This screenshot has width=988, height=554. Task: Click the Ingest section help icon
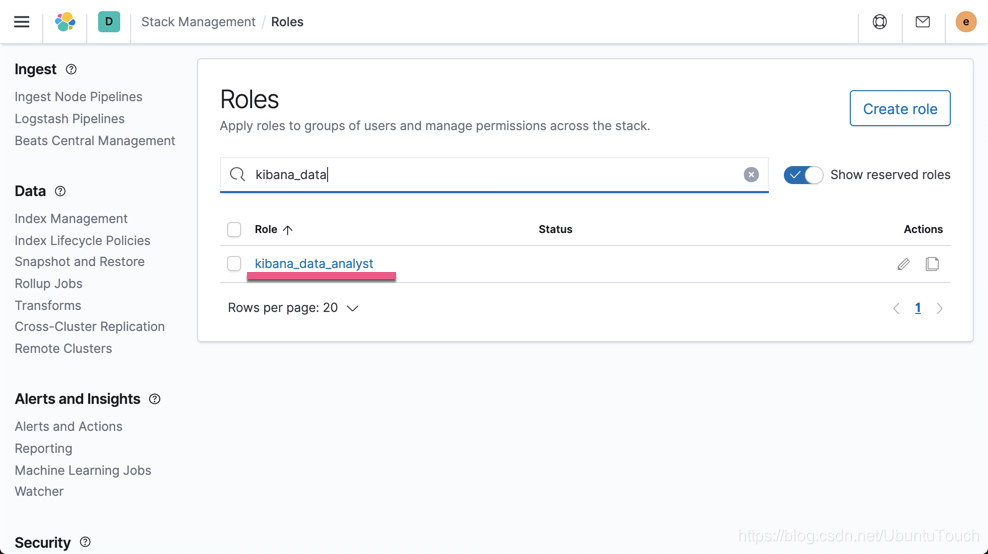pyautogui.click(x=71, y=69)
